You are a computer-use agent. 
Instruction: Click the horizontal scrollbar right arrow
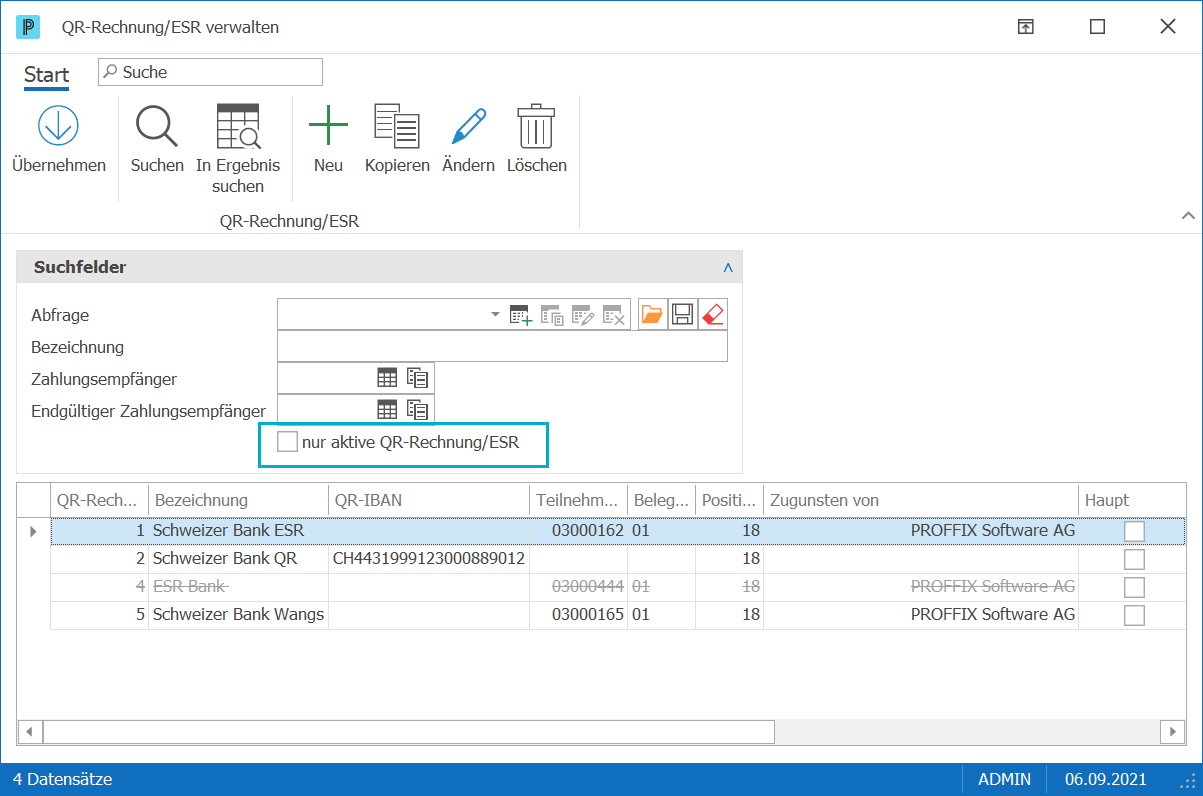pyautogui.click(x=1173, y=732)
